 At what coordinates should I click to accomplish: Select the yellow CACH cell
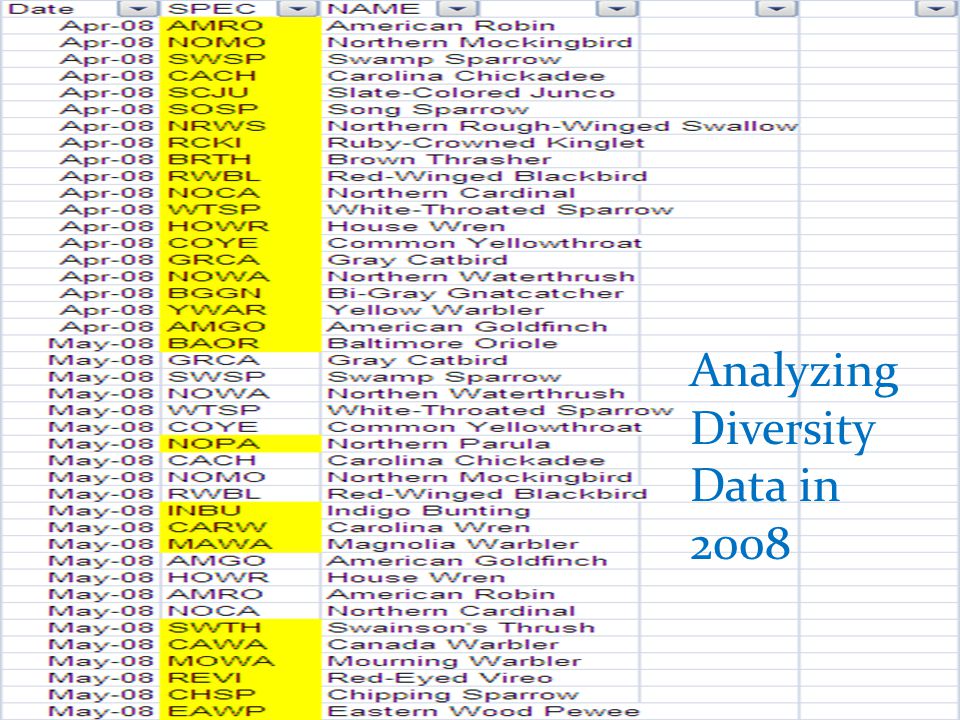(x=240, y=76)
